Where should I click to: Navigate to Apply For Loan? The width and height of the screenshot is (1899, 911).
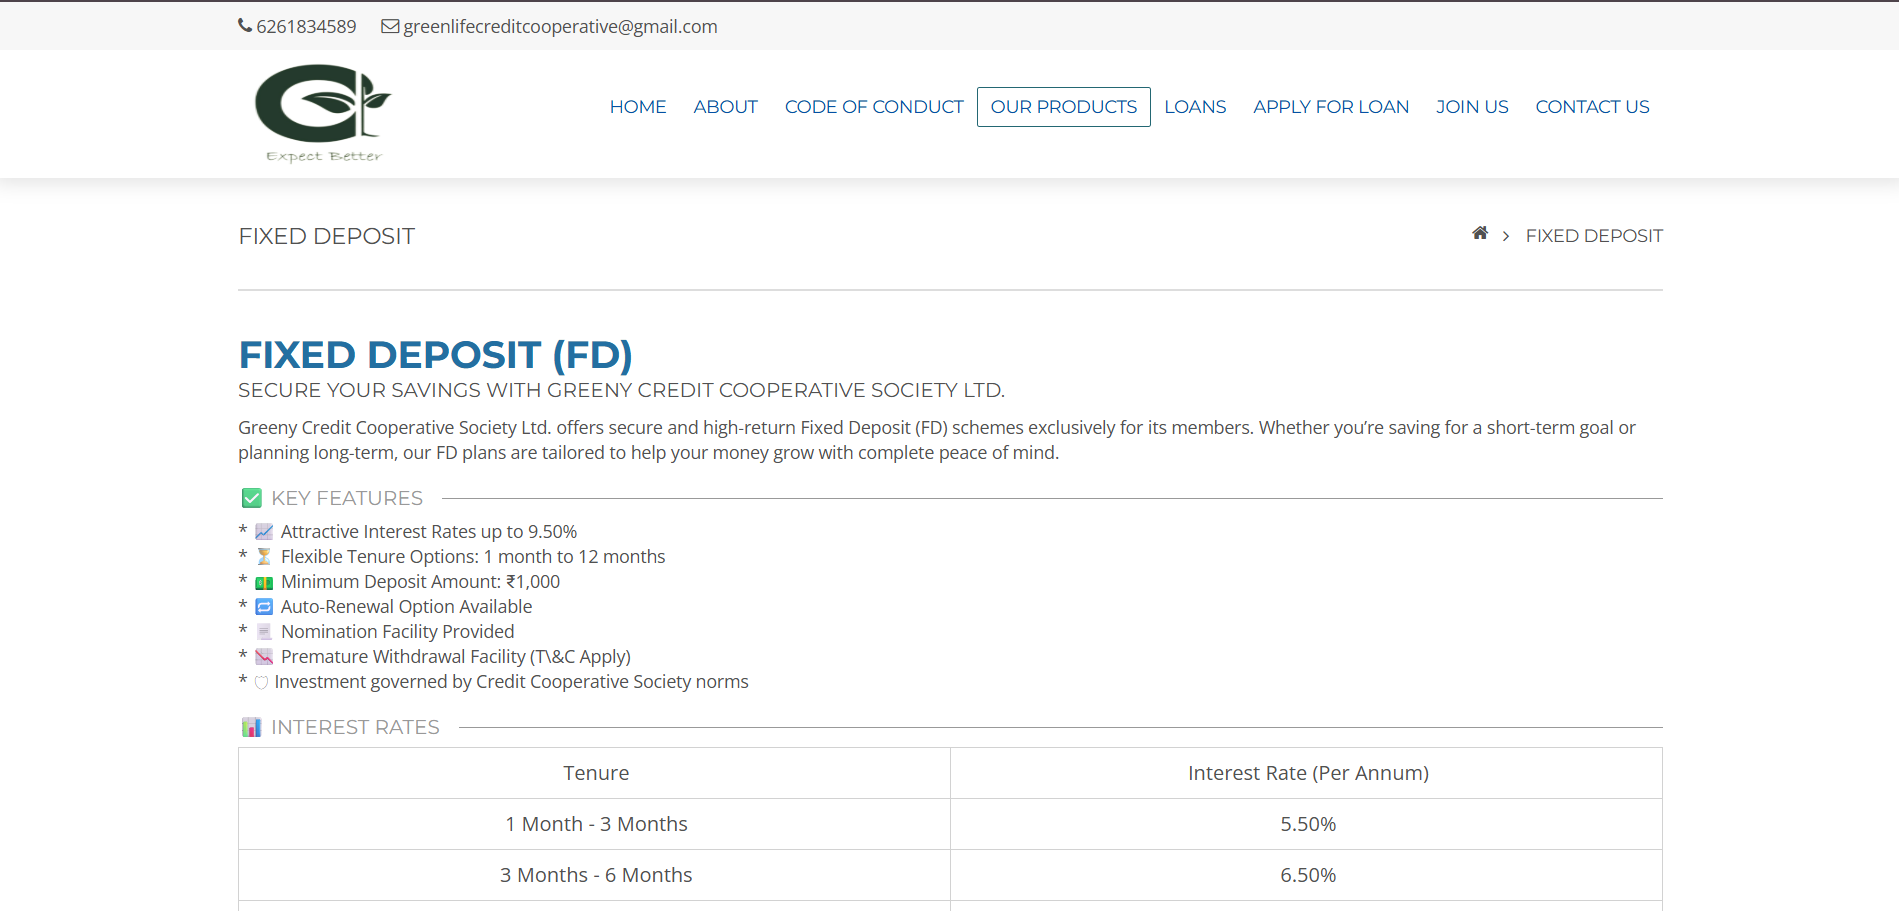(x=1330, y=107)
